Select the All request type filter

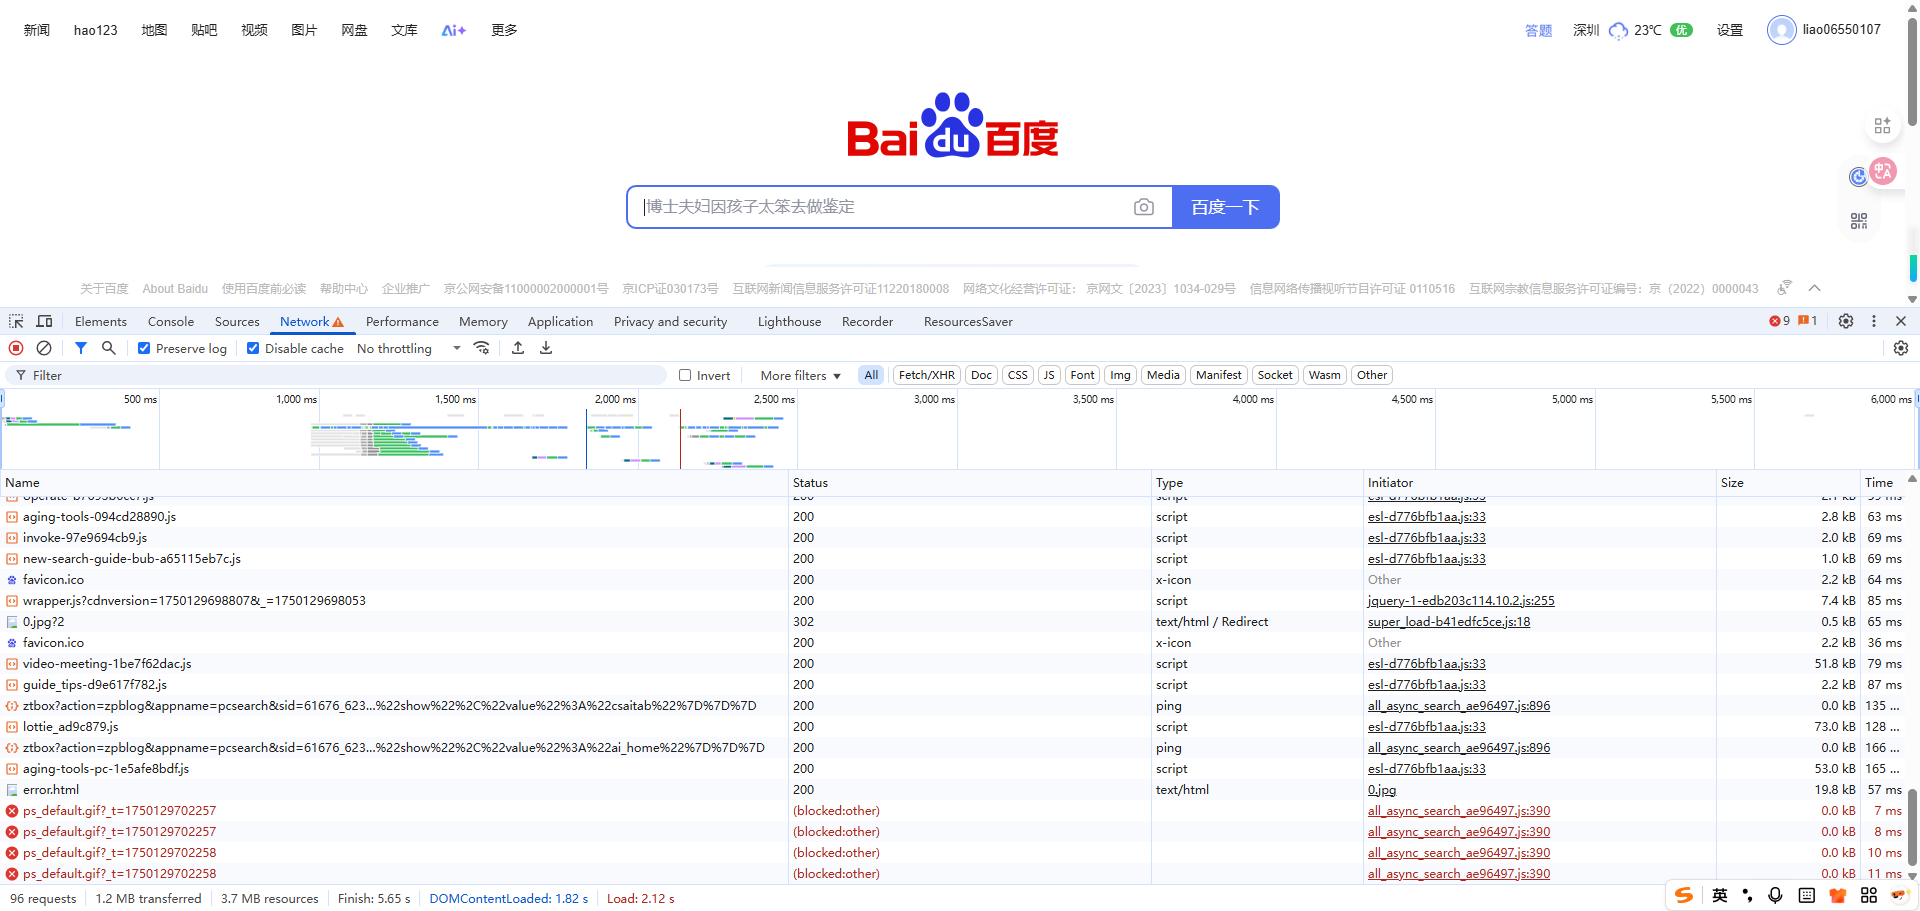coord(871,375)
